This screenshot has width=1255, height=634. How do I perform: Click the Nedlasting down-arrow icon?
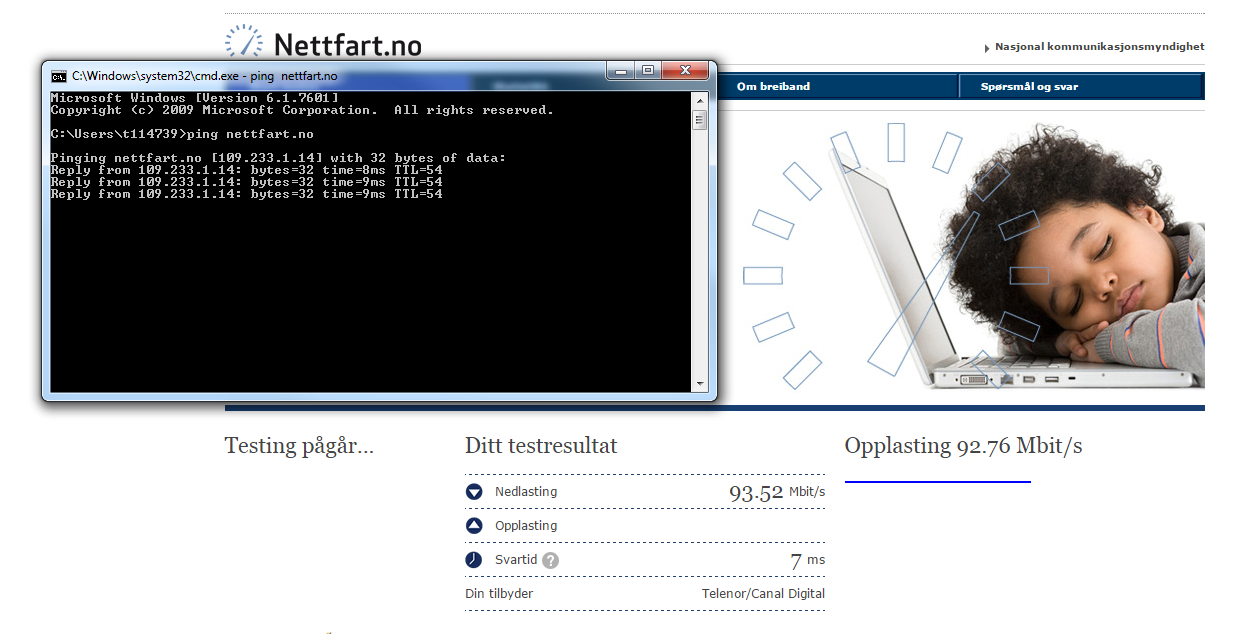click(x=474, y=492)
